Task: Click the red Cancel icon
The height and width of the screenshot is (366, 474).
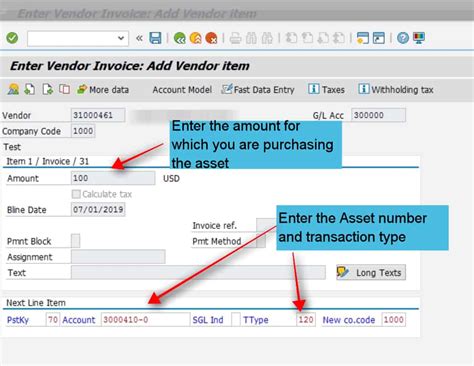Action: pos(211,38)
